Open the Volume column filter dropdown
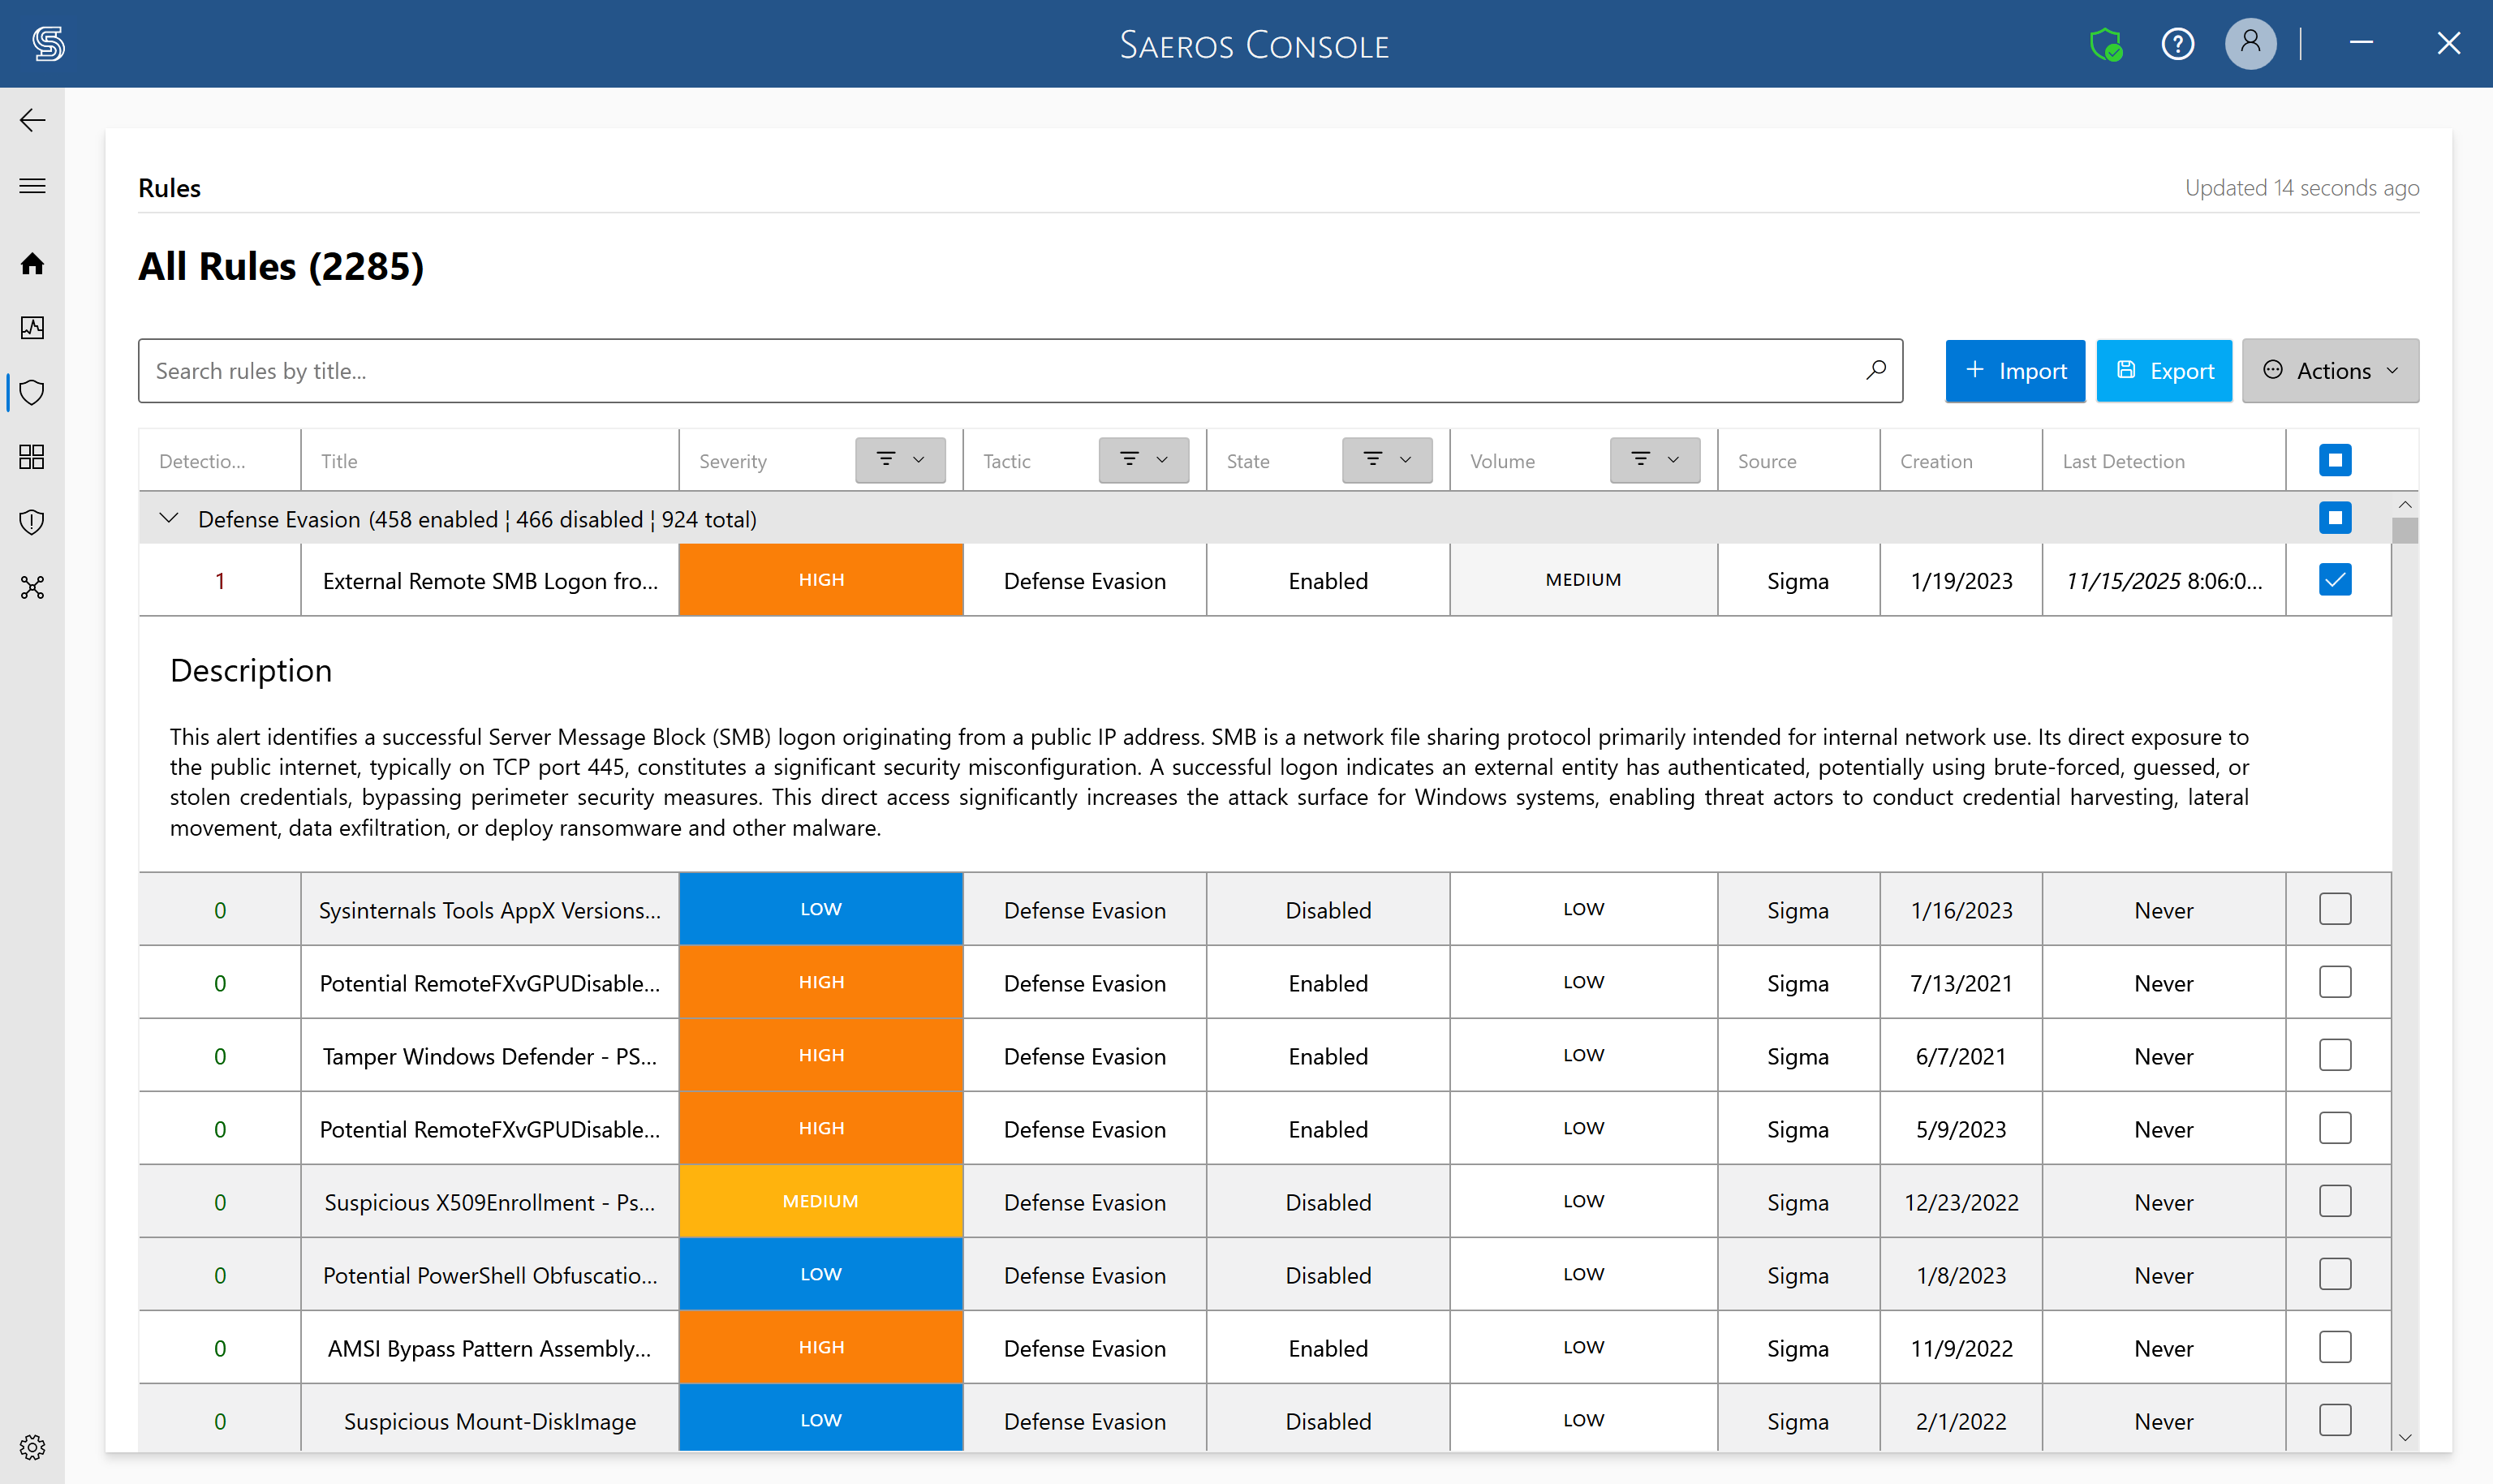Image resolution: width=2493 pixels, height=1484 pixels. click(x=1655, y=460)
